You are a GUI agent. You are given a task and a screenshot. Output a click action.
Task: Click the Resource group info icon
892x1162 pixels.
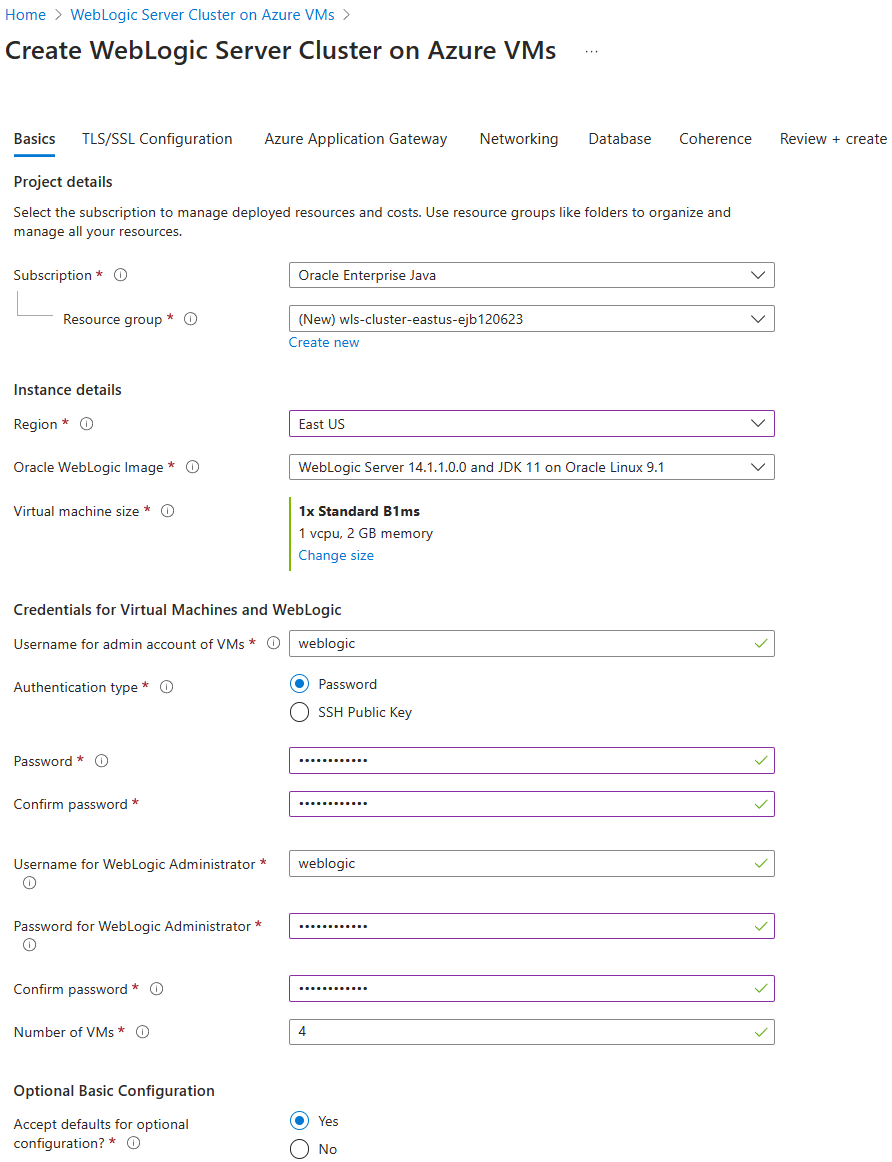point(191,319)
